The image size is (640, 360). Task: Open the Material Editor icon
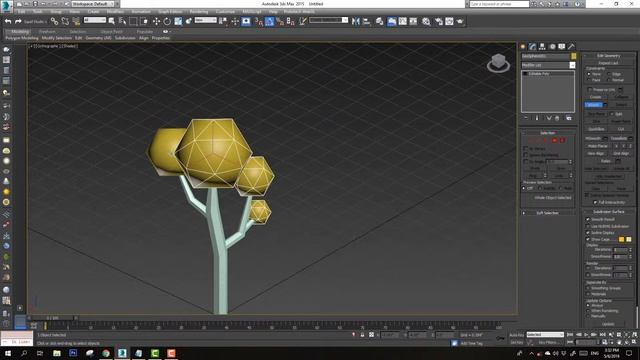tap(426, 21)
